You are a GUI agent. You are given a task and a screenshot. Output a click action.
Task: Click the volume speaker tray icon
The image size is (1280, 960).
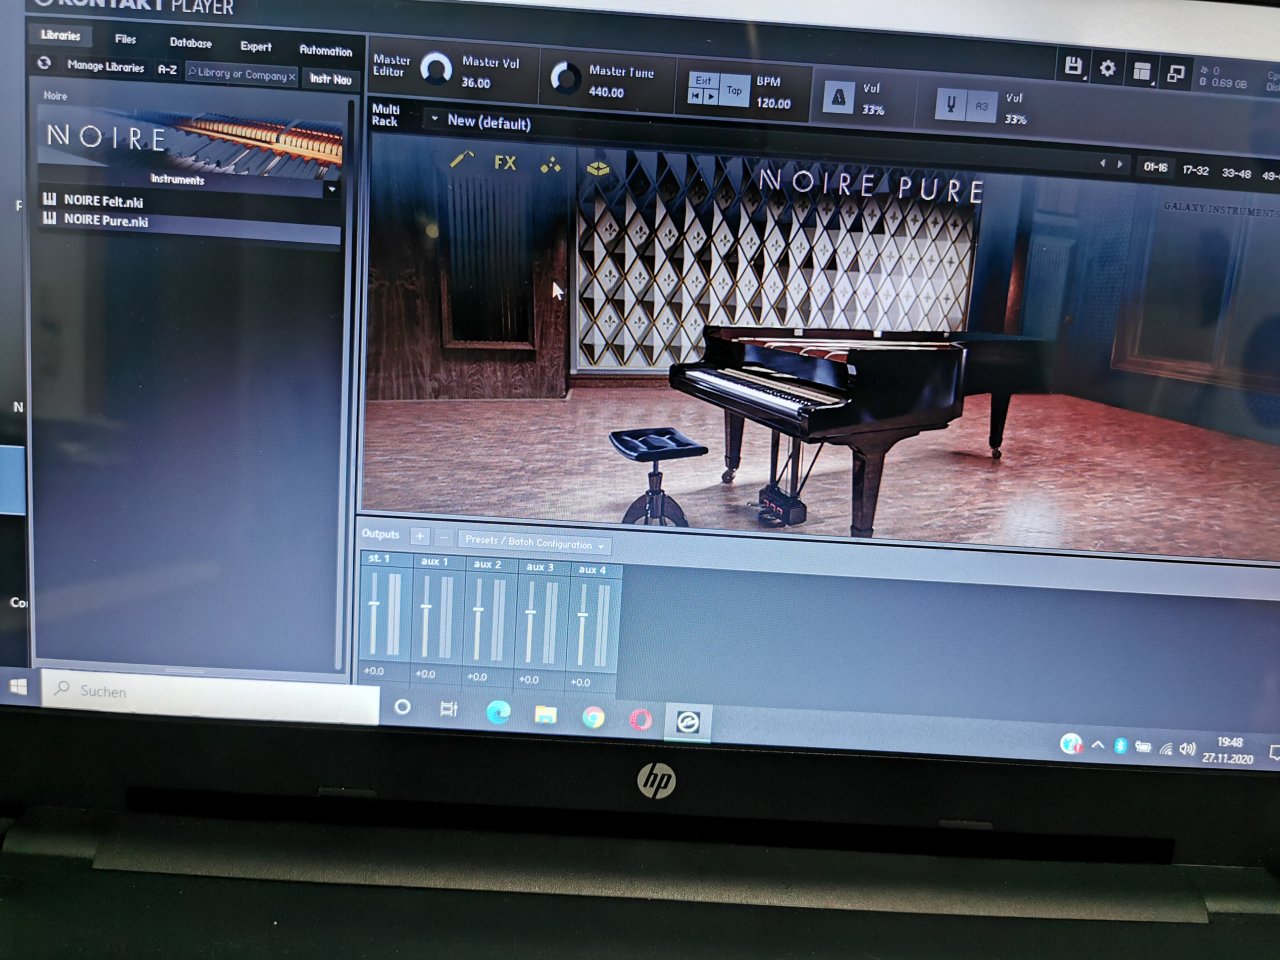[1187, 748]
